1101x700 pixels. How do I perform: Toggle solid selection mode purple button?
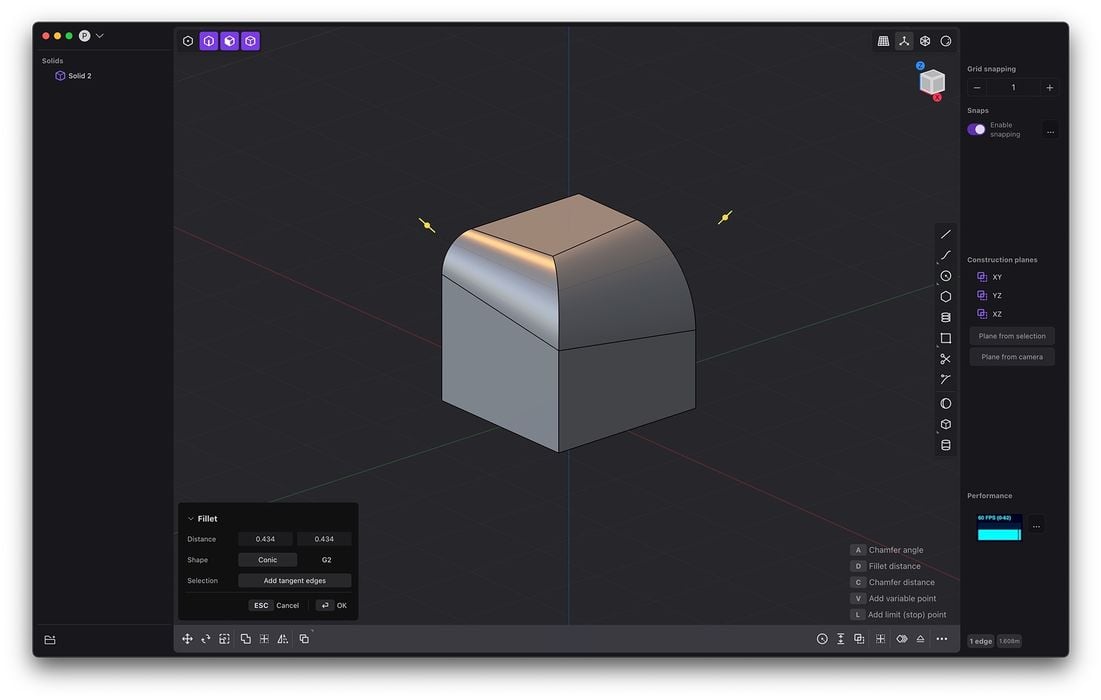pyautogui.click(x=250, y=41)
